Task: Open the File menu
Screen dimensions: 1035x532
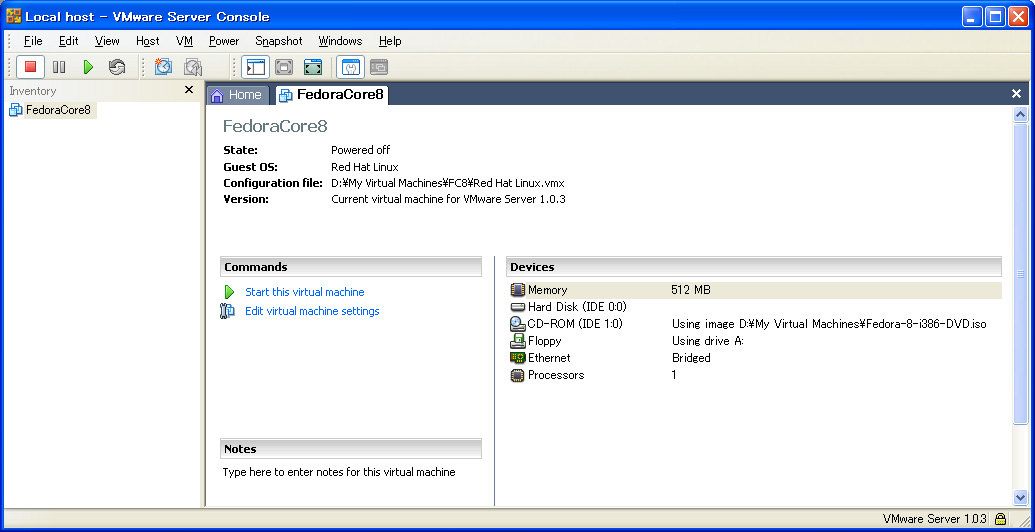Action: 33,41
